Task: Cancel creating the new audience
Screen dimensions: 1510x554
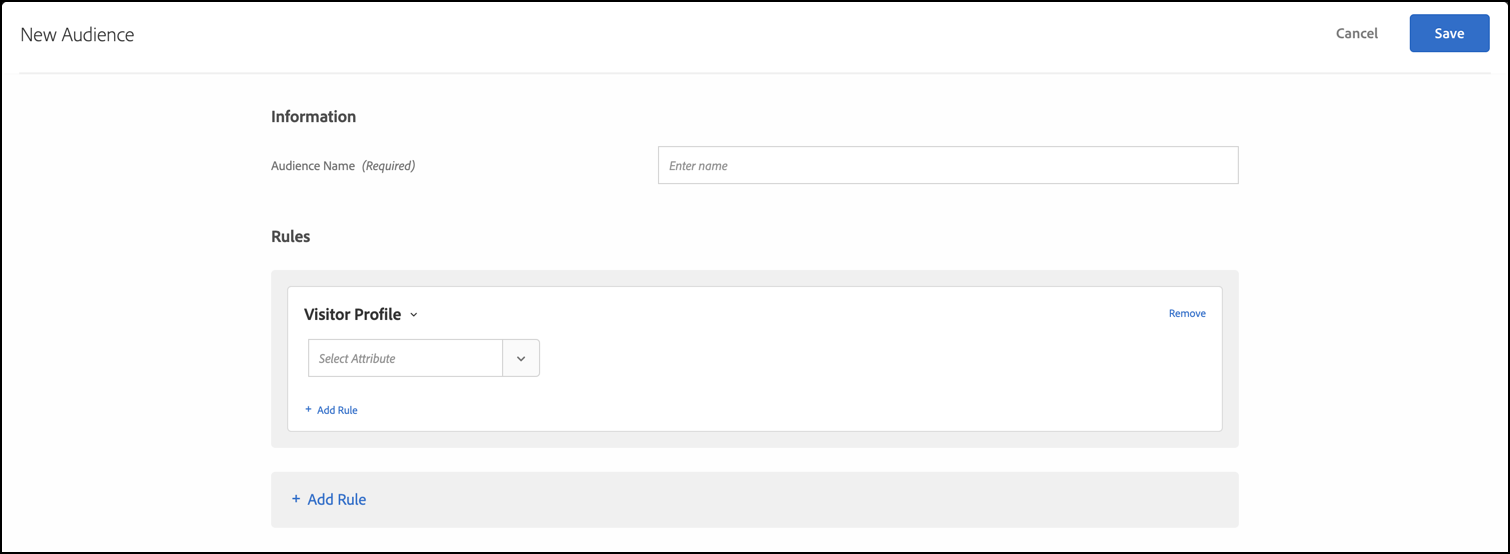Action: 1356,33
